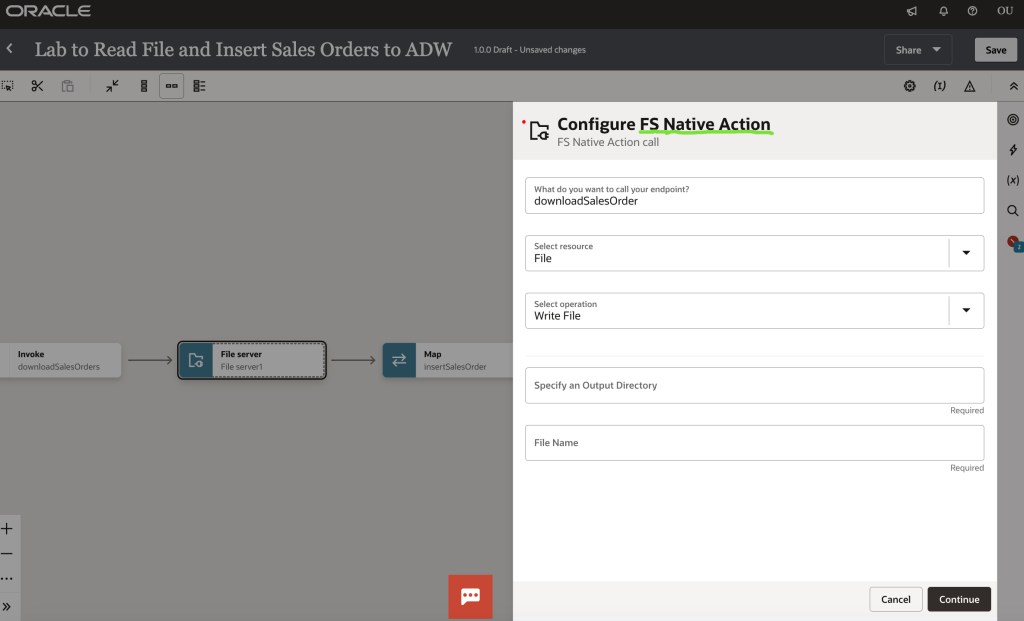Activate the multi-select marquee tool
The height and width of the screenshot is (621, 1024).
pyautogui.click(x=8, y=86)
